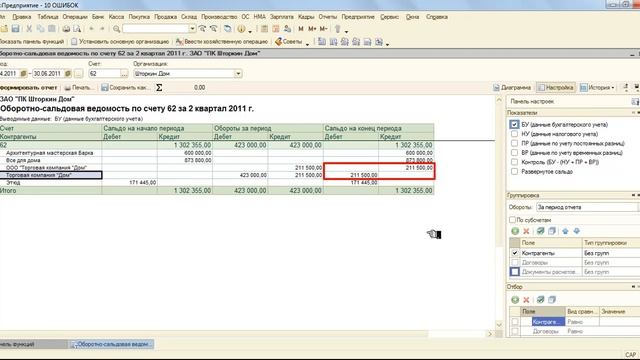
Task: Click report vertical scrollbar down arrow
Action: [499, 324]
